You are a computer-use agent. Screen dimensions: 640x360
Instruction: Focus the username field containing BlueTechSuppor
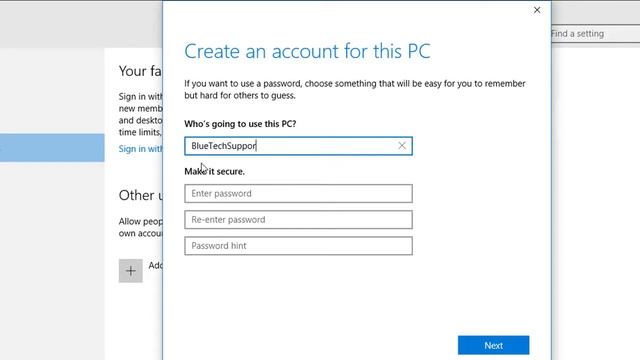click(x=298, y=146)
